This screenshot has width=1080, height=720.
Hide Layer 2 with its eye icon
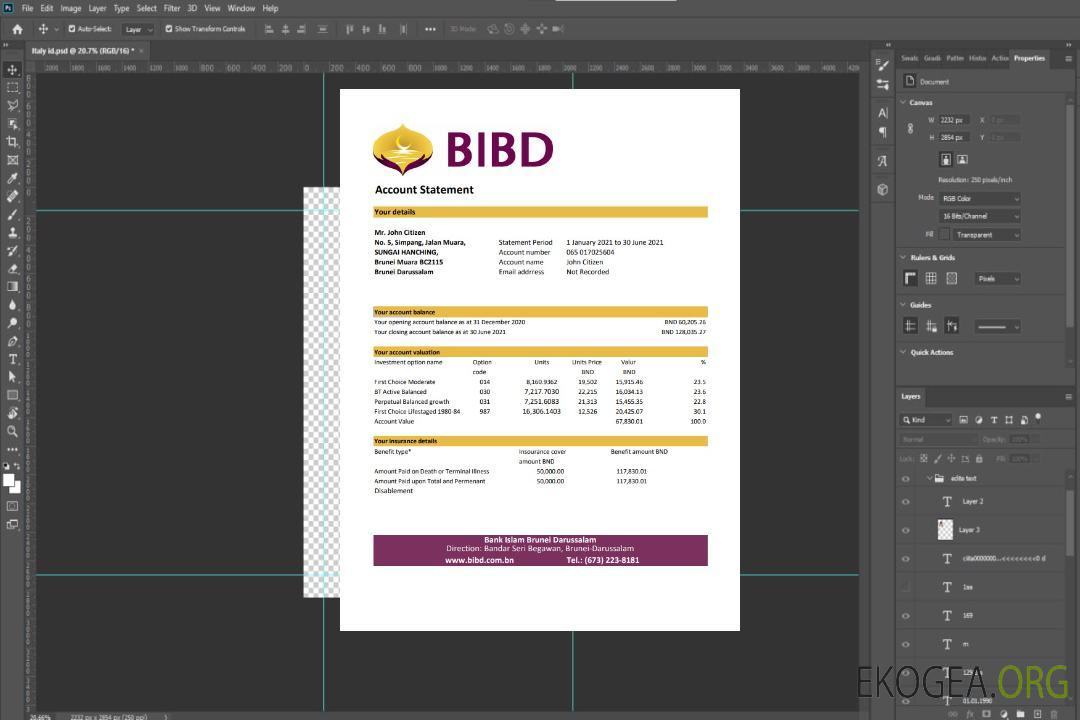tap(906, 502)
